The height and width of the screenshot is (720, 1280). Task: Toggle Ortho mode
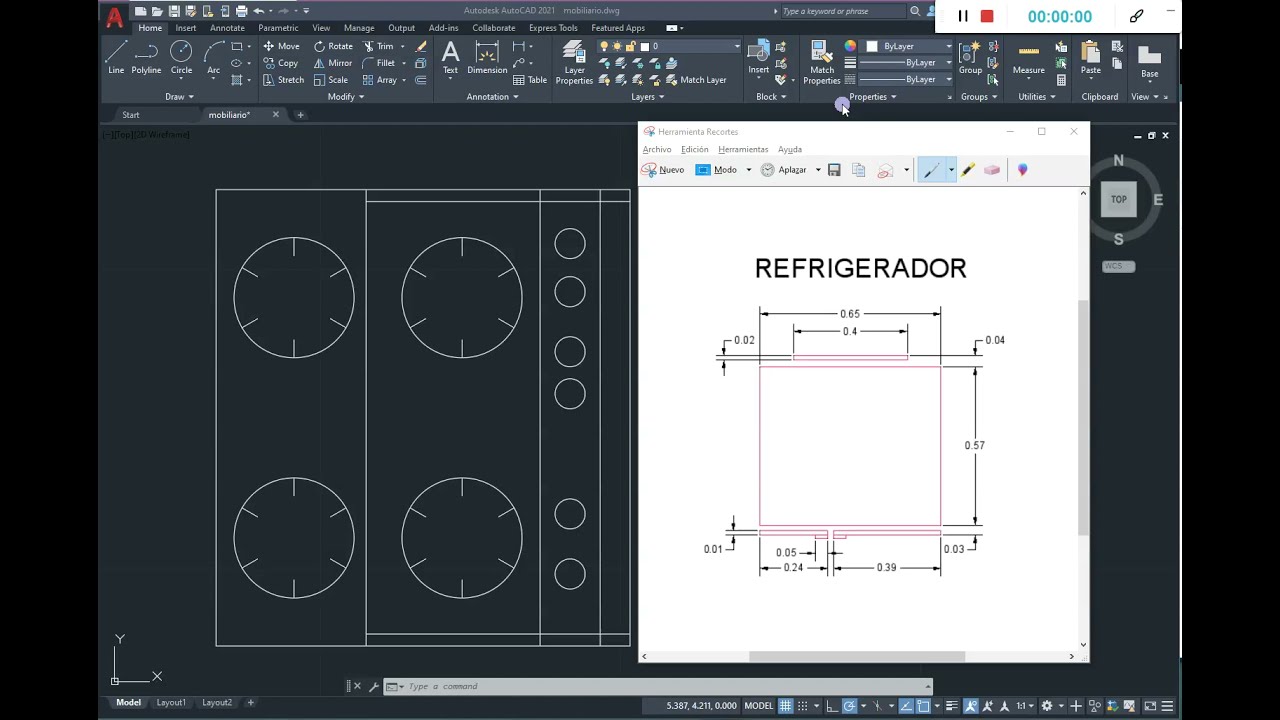tap(831, 706)
